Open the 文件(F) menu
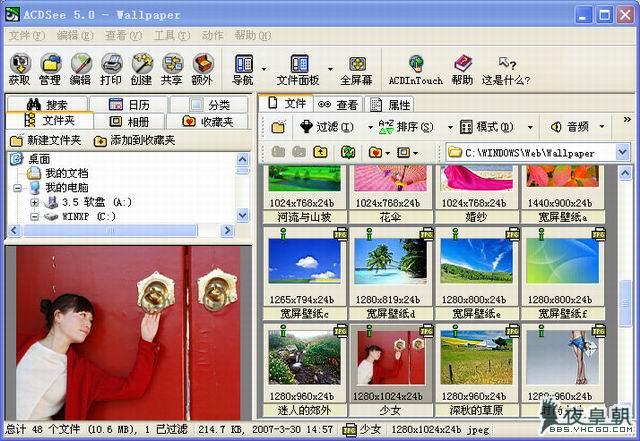Screen dimensions: 640x441 pyautogui.click(x=26, y=36)
